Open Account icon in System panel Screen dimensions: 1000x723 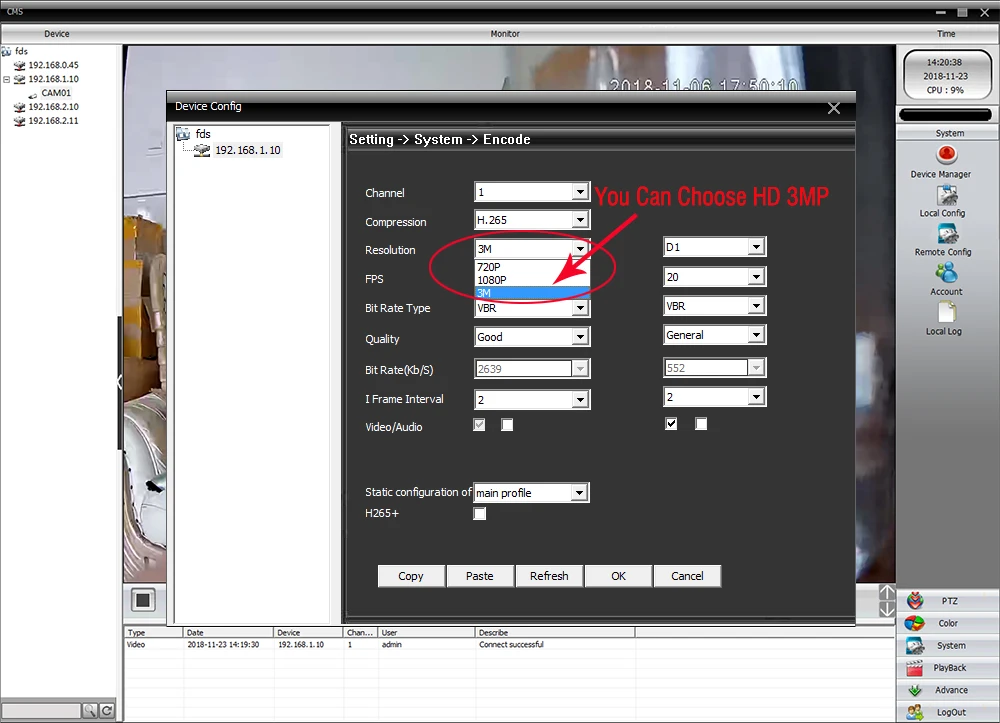coord(946,273)
